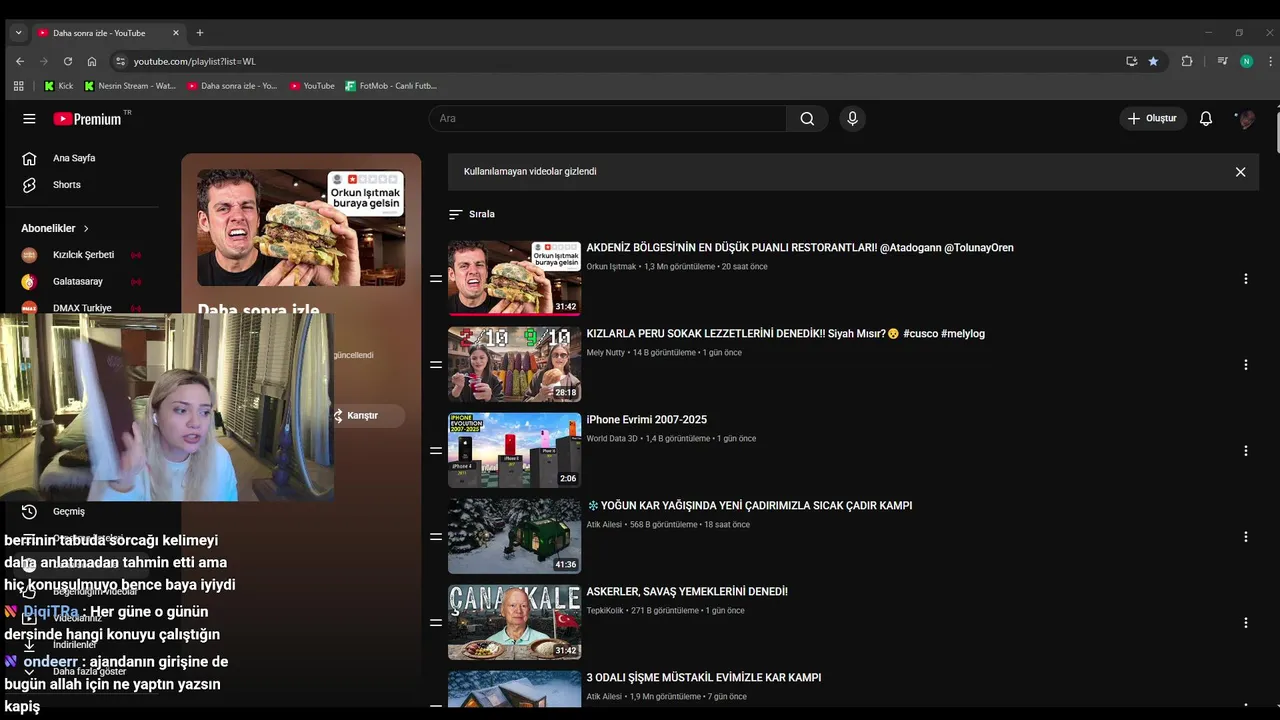
Task: Start voice search with microphone icon
Action: 852,118
